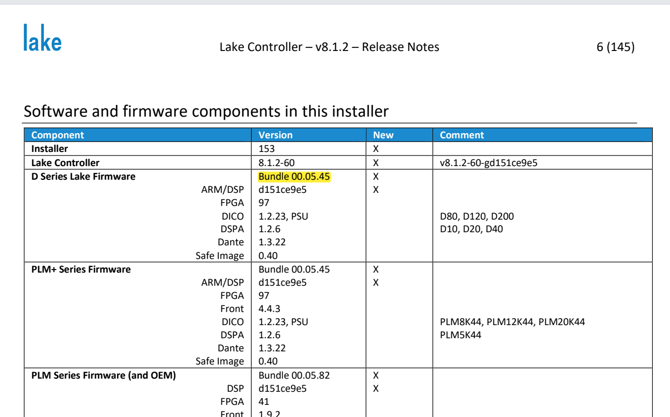Select the Front version 4.4.3 cell

pyautogui.click(x=270, y=309)
